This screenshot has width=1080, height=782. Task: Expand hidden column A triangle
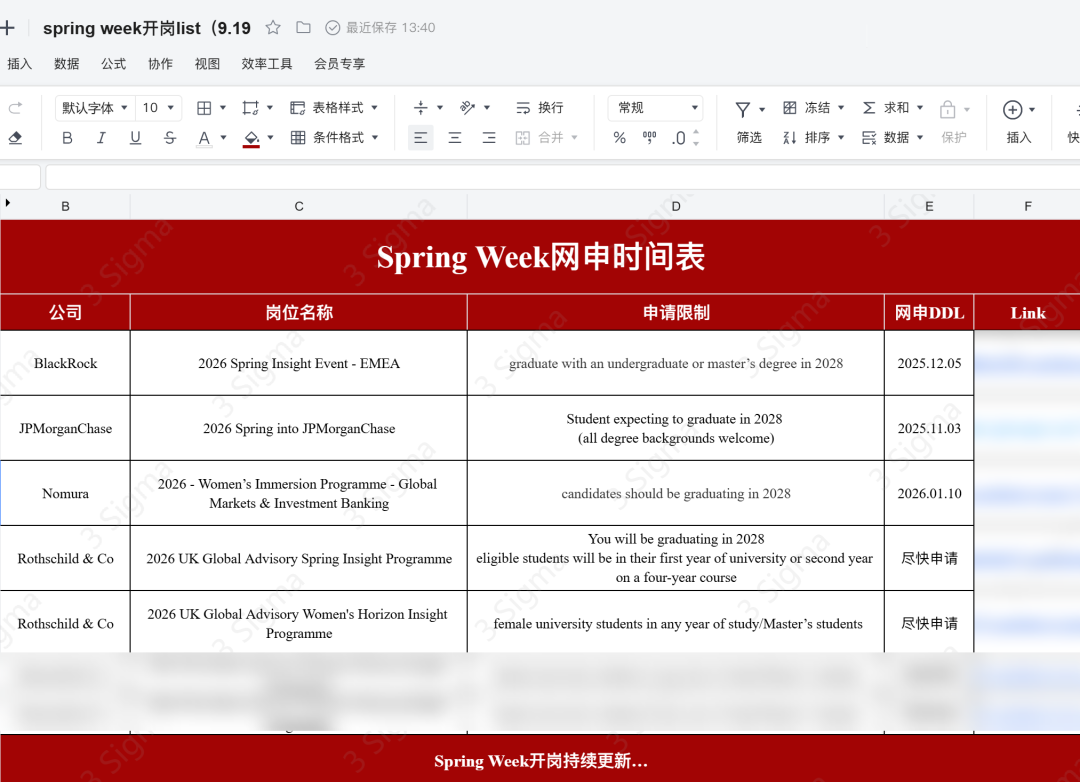click(8, 203)
